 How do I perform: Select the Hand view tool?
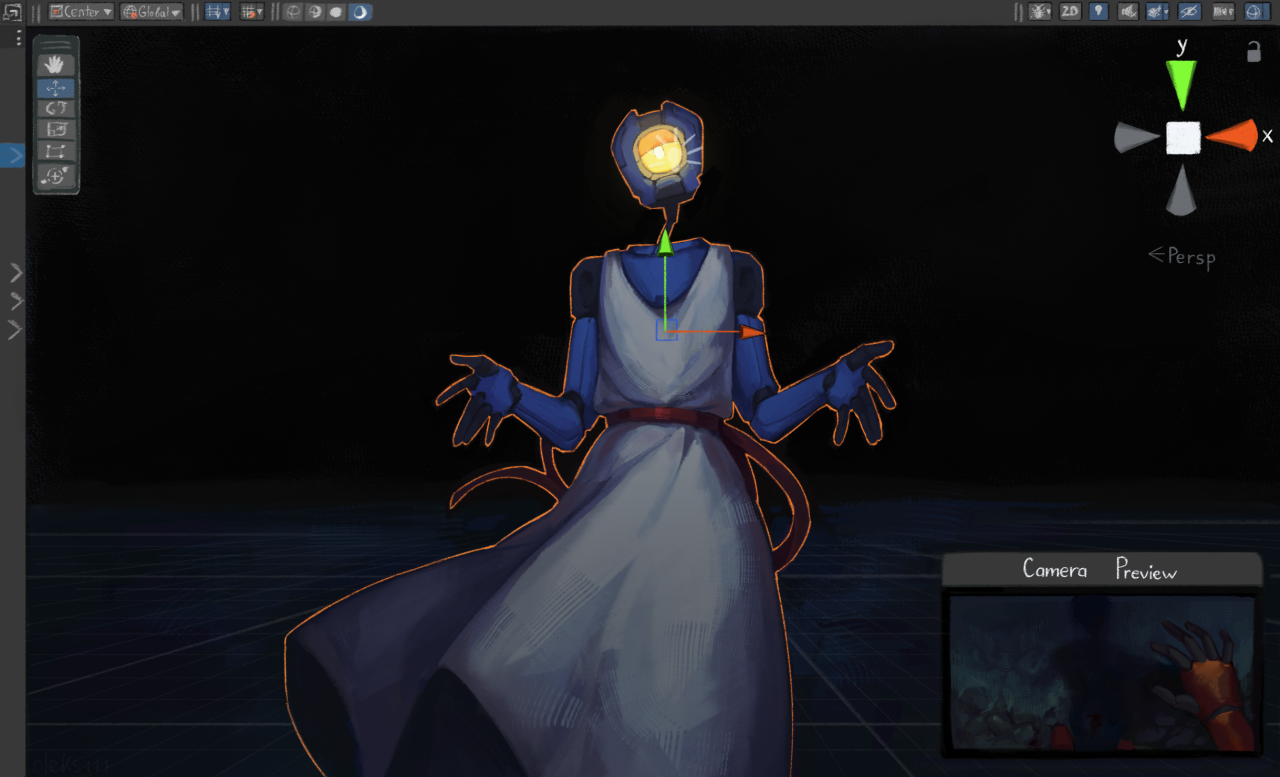[x=56, y=65]
